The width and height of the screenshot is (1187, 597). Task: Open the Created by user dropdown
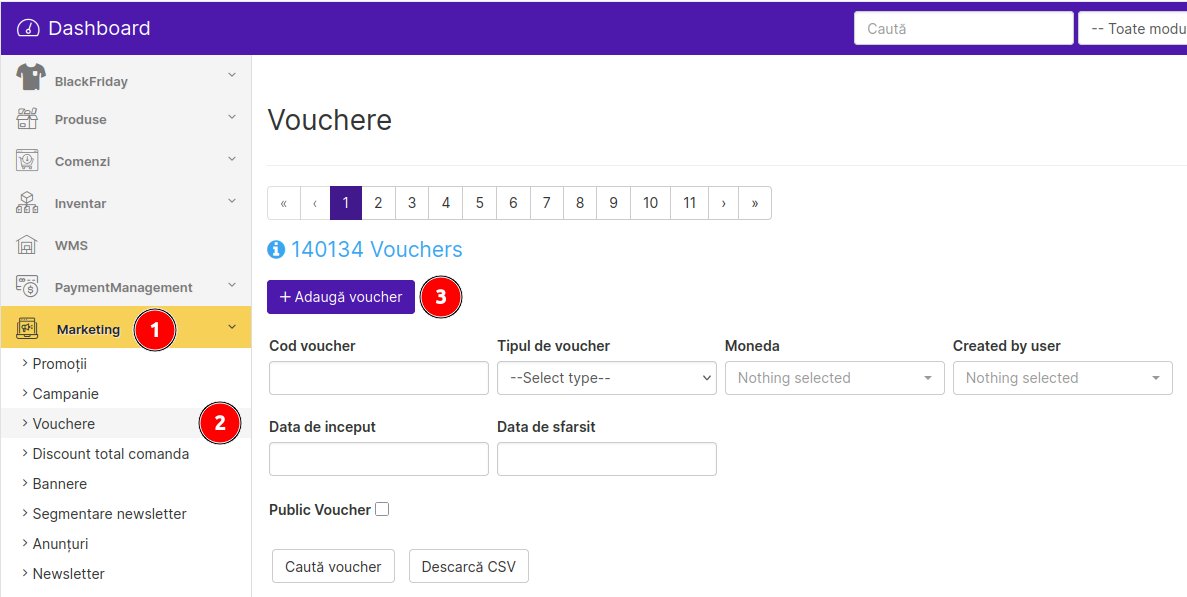tap(1062, 378)
